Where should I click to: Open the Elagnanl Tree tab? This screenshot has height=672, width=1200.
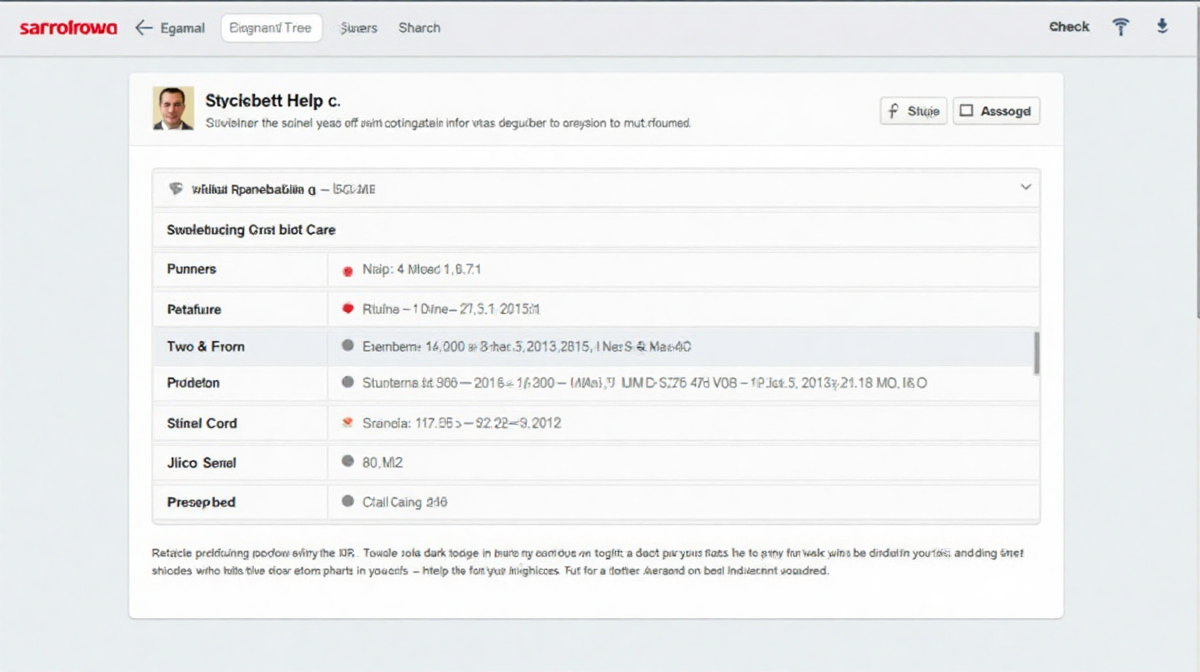pyautogui.click(x=271, y=28)
